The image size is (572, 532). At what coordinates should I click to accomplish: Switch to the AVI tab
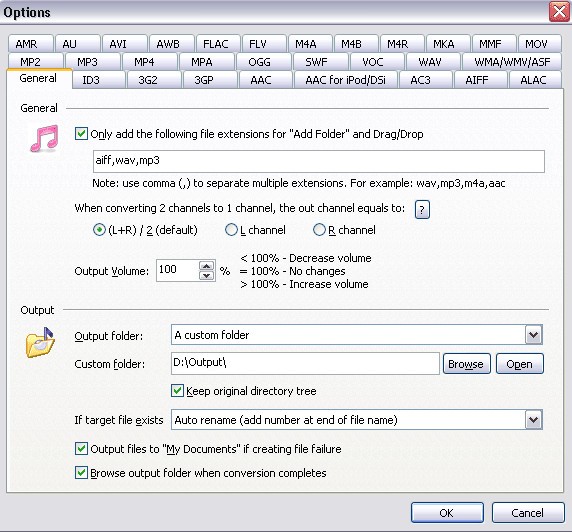pos(125,44)
